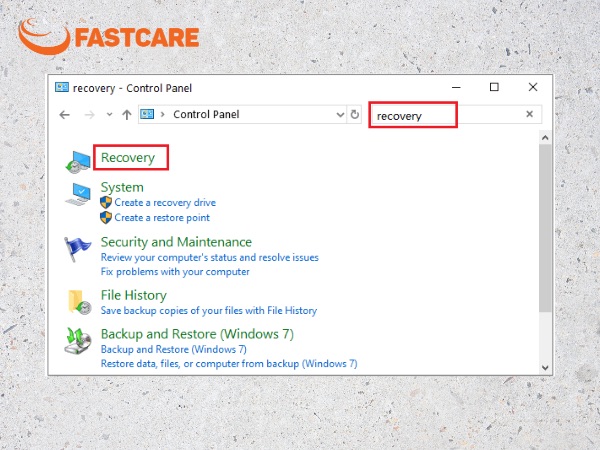The height and width of the screenshot is (450, 600).
Task: Expand the address bar history dropdown
Action: coord(340,114)
